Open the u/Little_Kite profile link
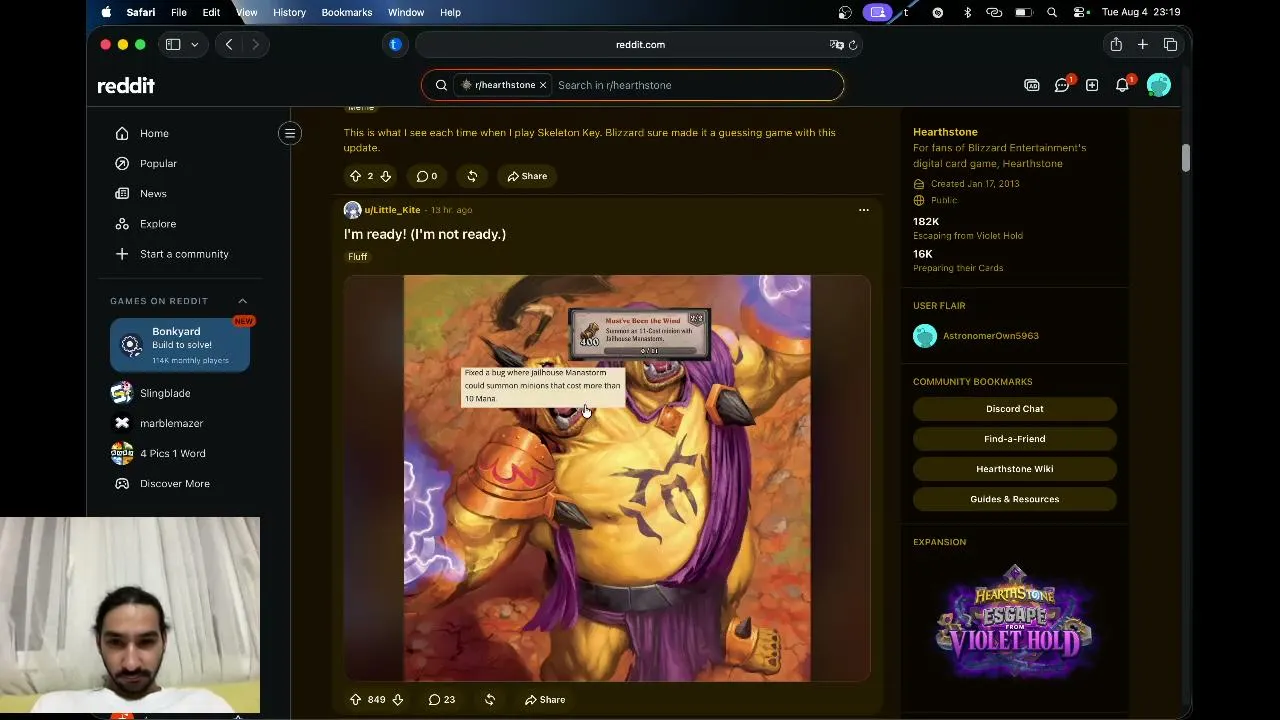1280x720 pixels. coord(392,210)
